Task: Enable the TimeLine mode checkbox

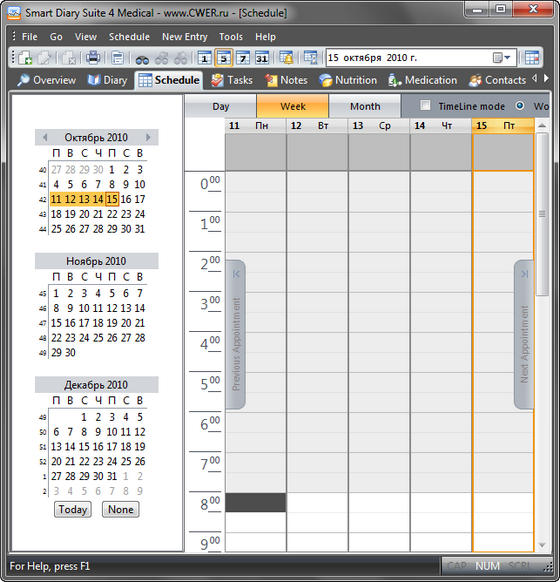Action: coord(425,106)
